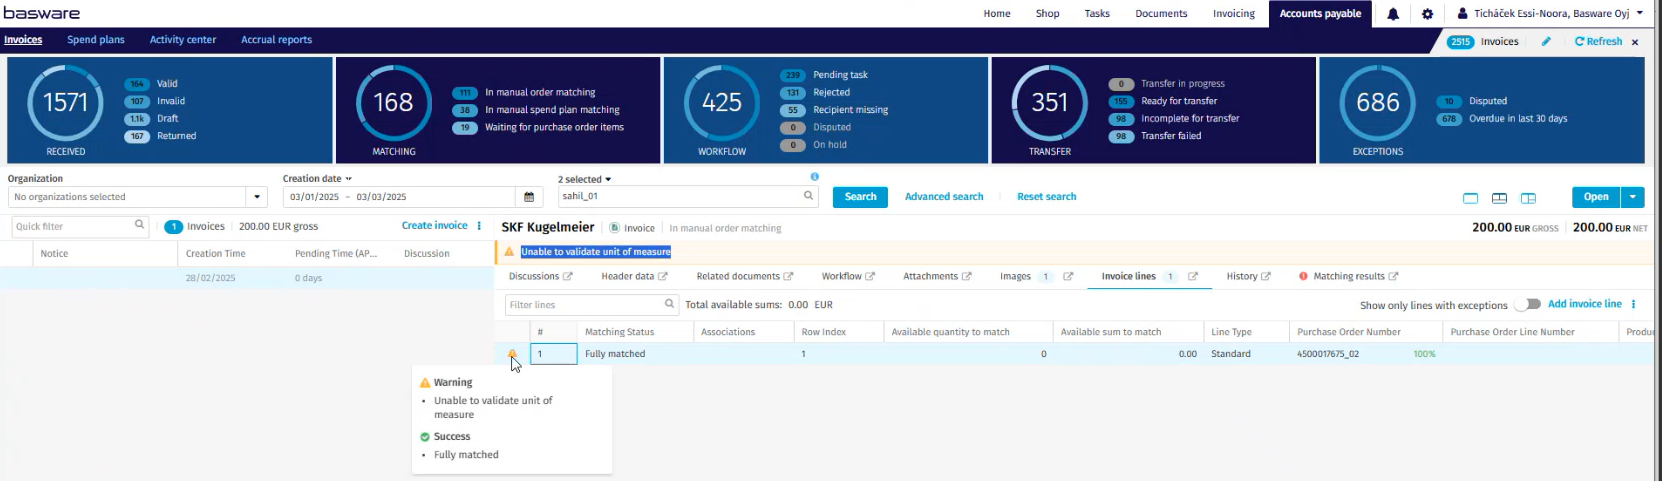This screenshot has height=481, width=1662.
Task: Click the Reset search link
Action: click(x=1046, y=197)
